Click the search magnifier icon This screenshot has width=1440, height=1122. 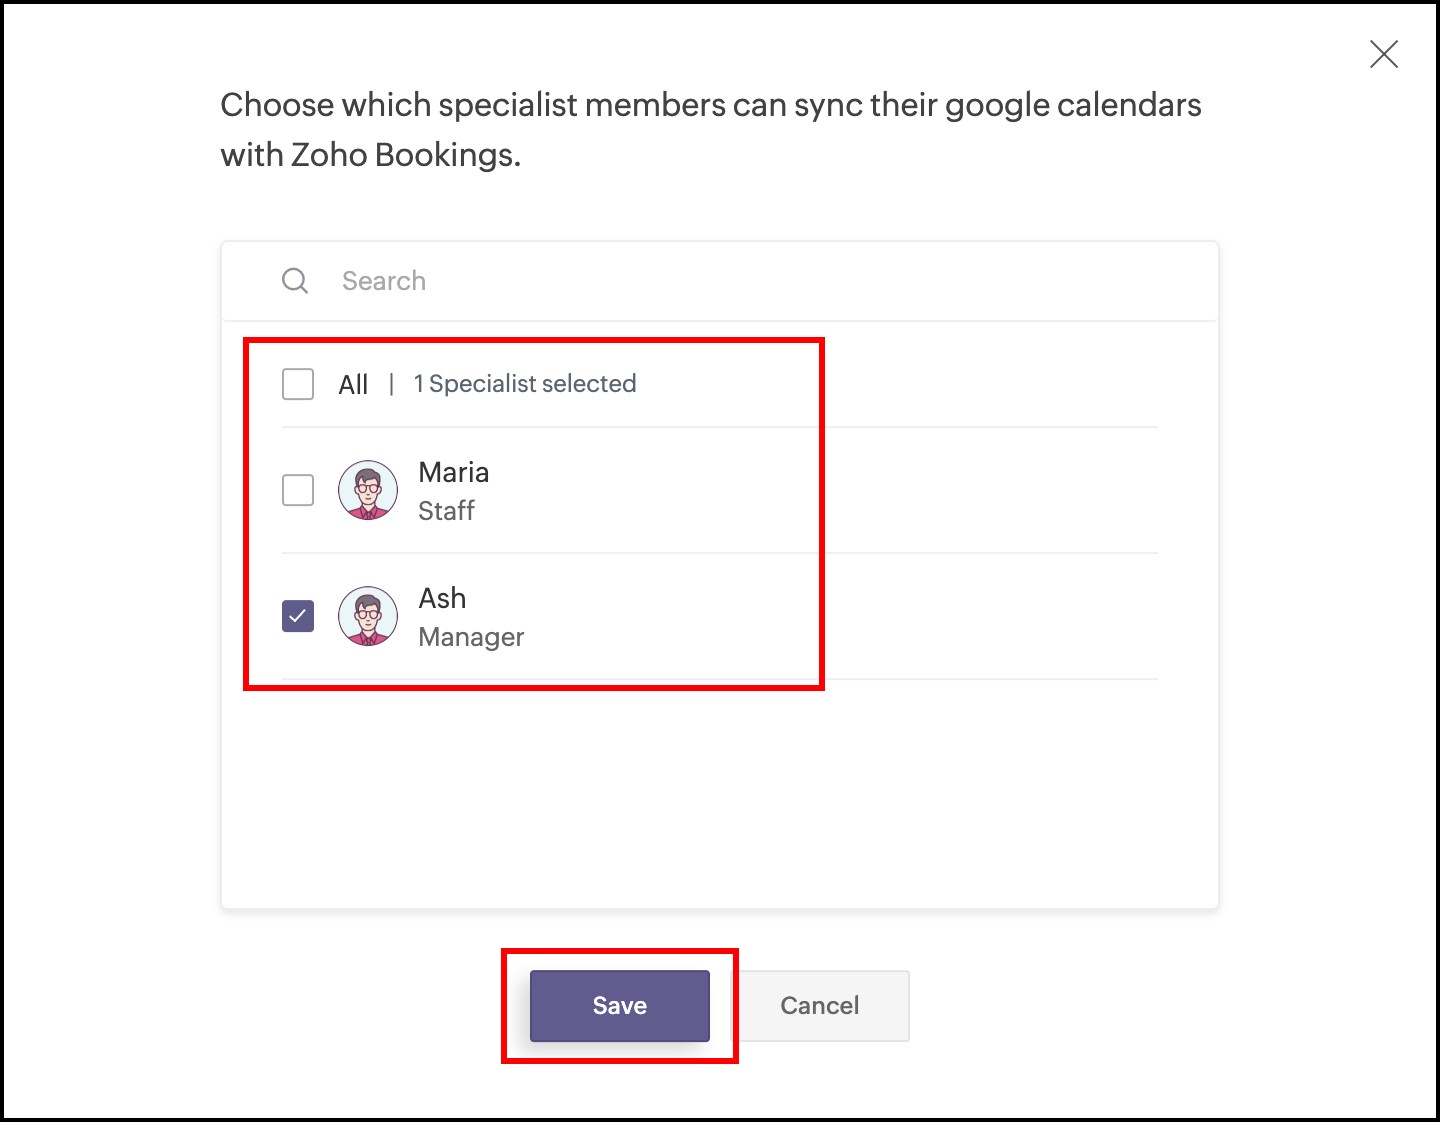point(295,281)
